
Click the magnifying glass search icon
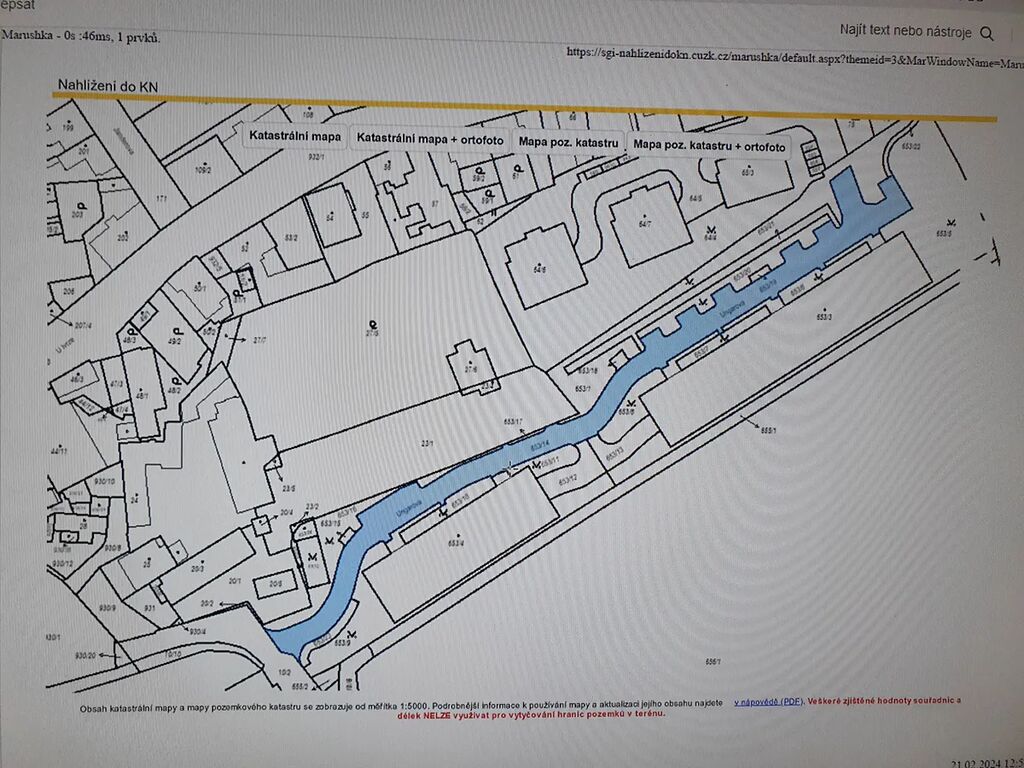pyautogui.click(x=987, y=33)
